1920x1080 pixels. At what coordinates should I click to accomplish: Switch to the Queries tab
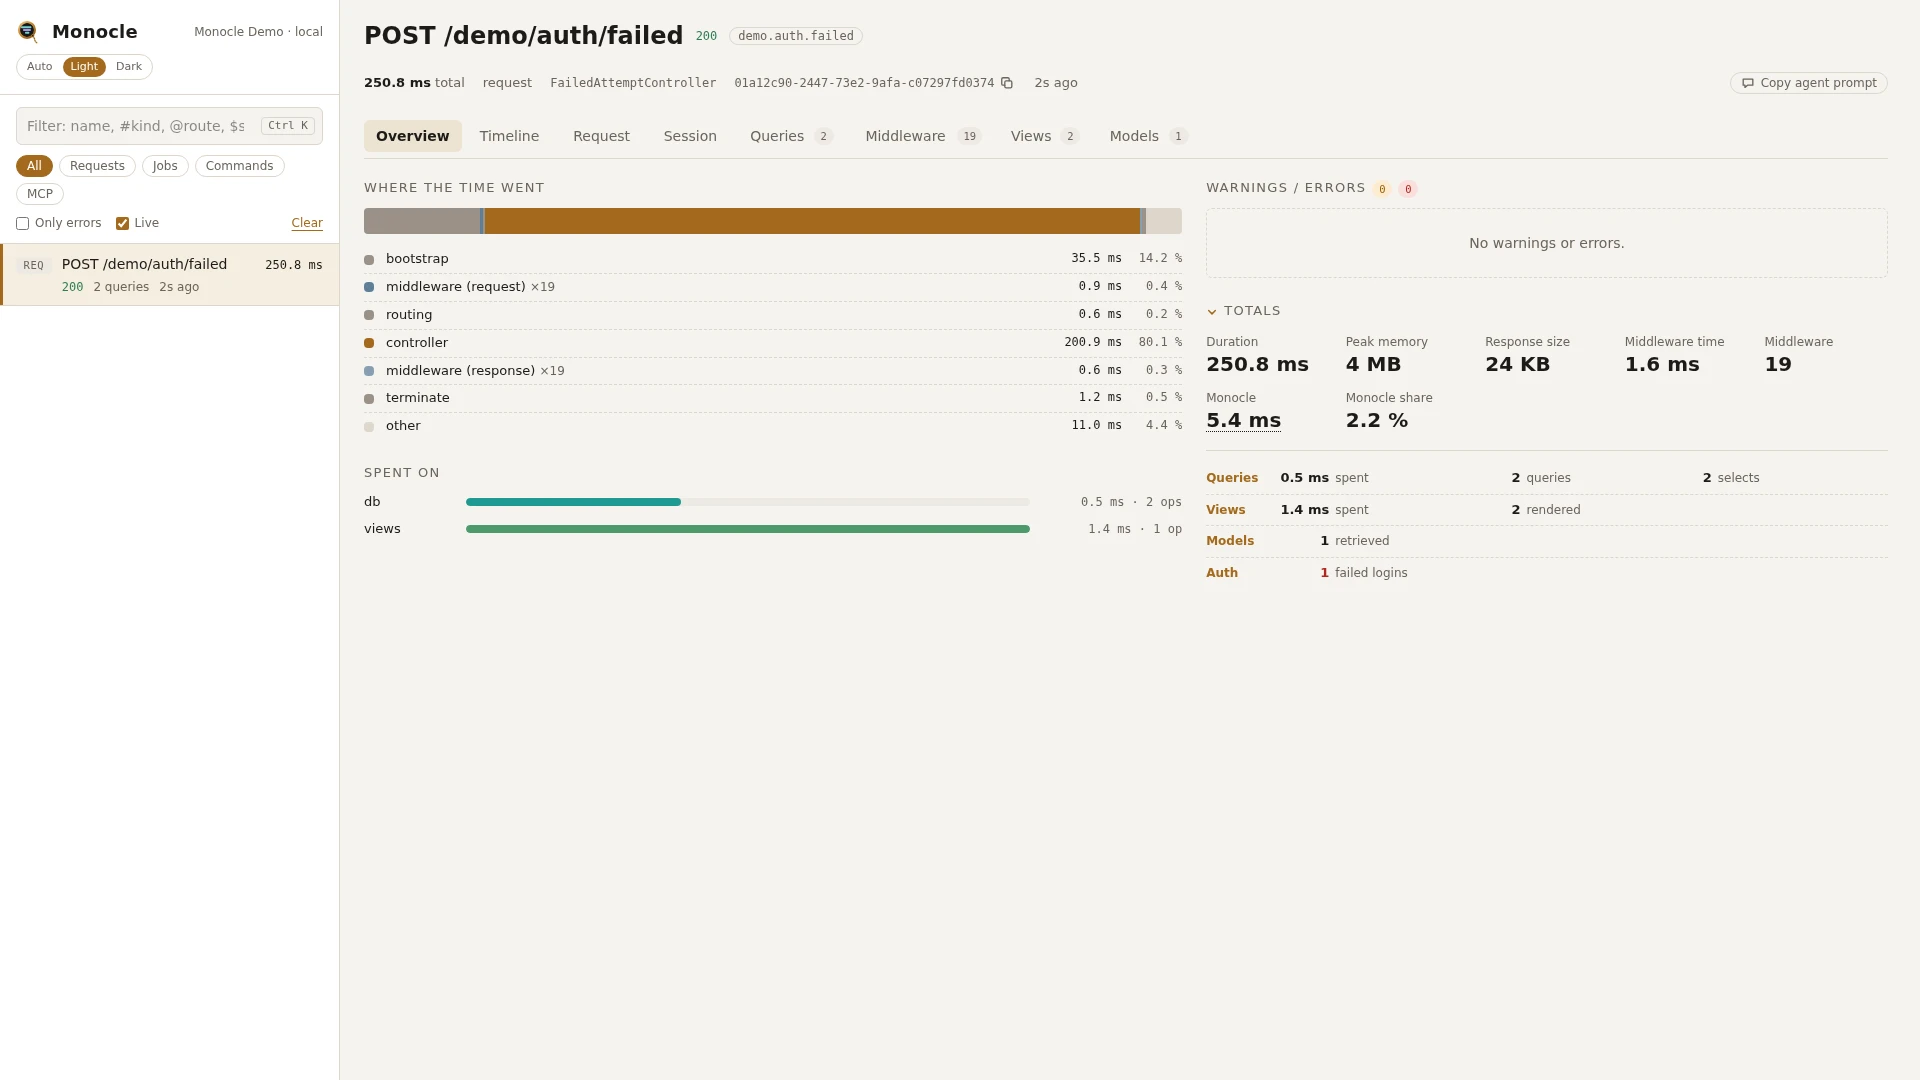point(791,136)
